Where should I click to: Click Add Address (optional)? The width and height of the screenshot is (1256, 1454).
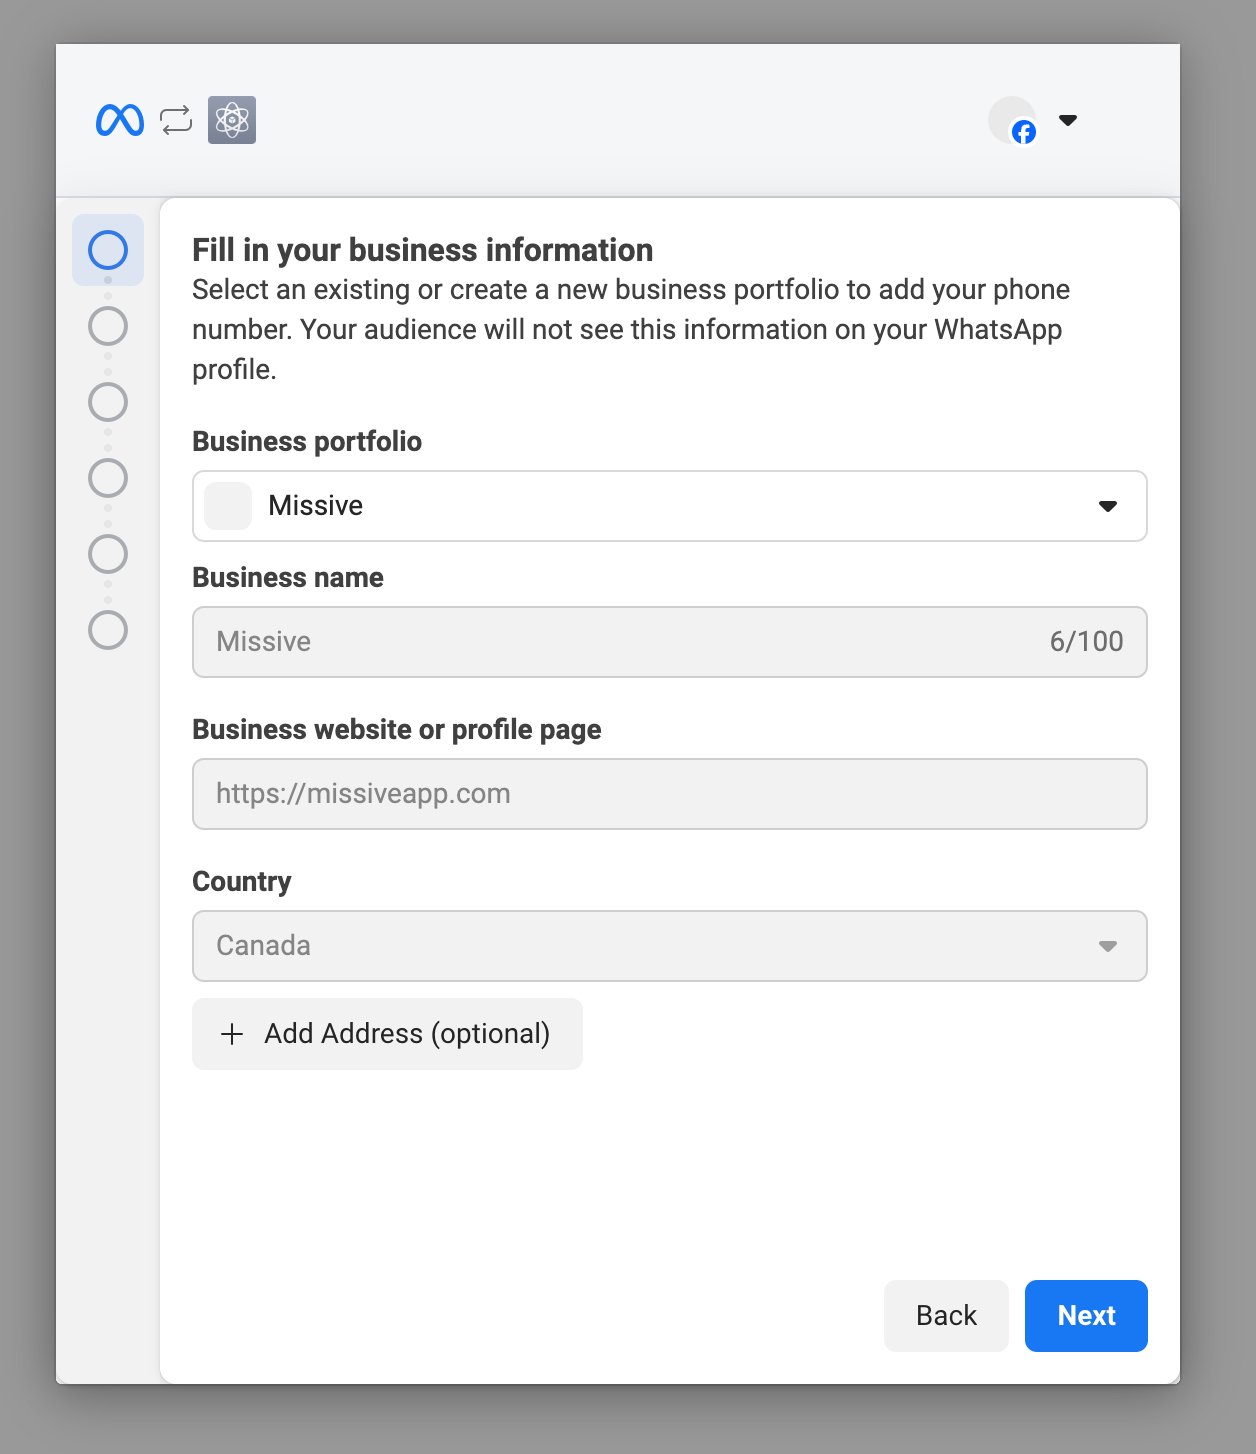[x=387, y=1034]
